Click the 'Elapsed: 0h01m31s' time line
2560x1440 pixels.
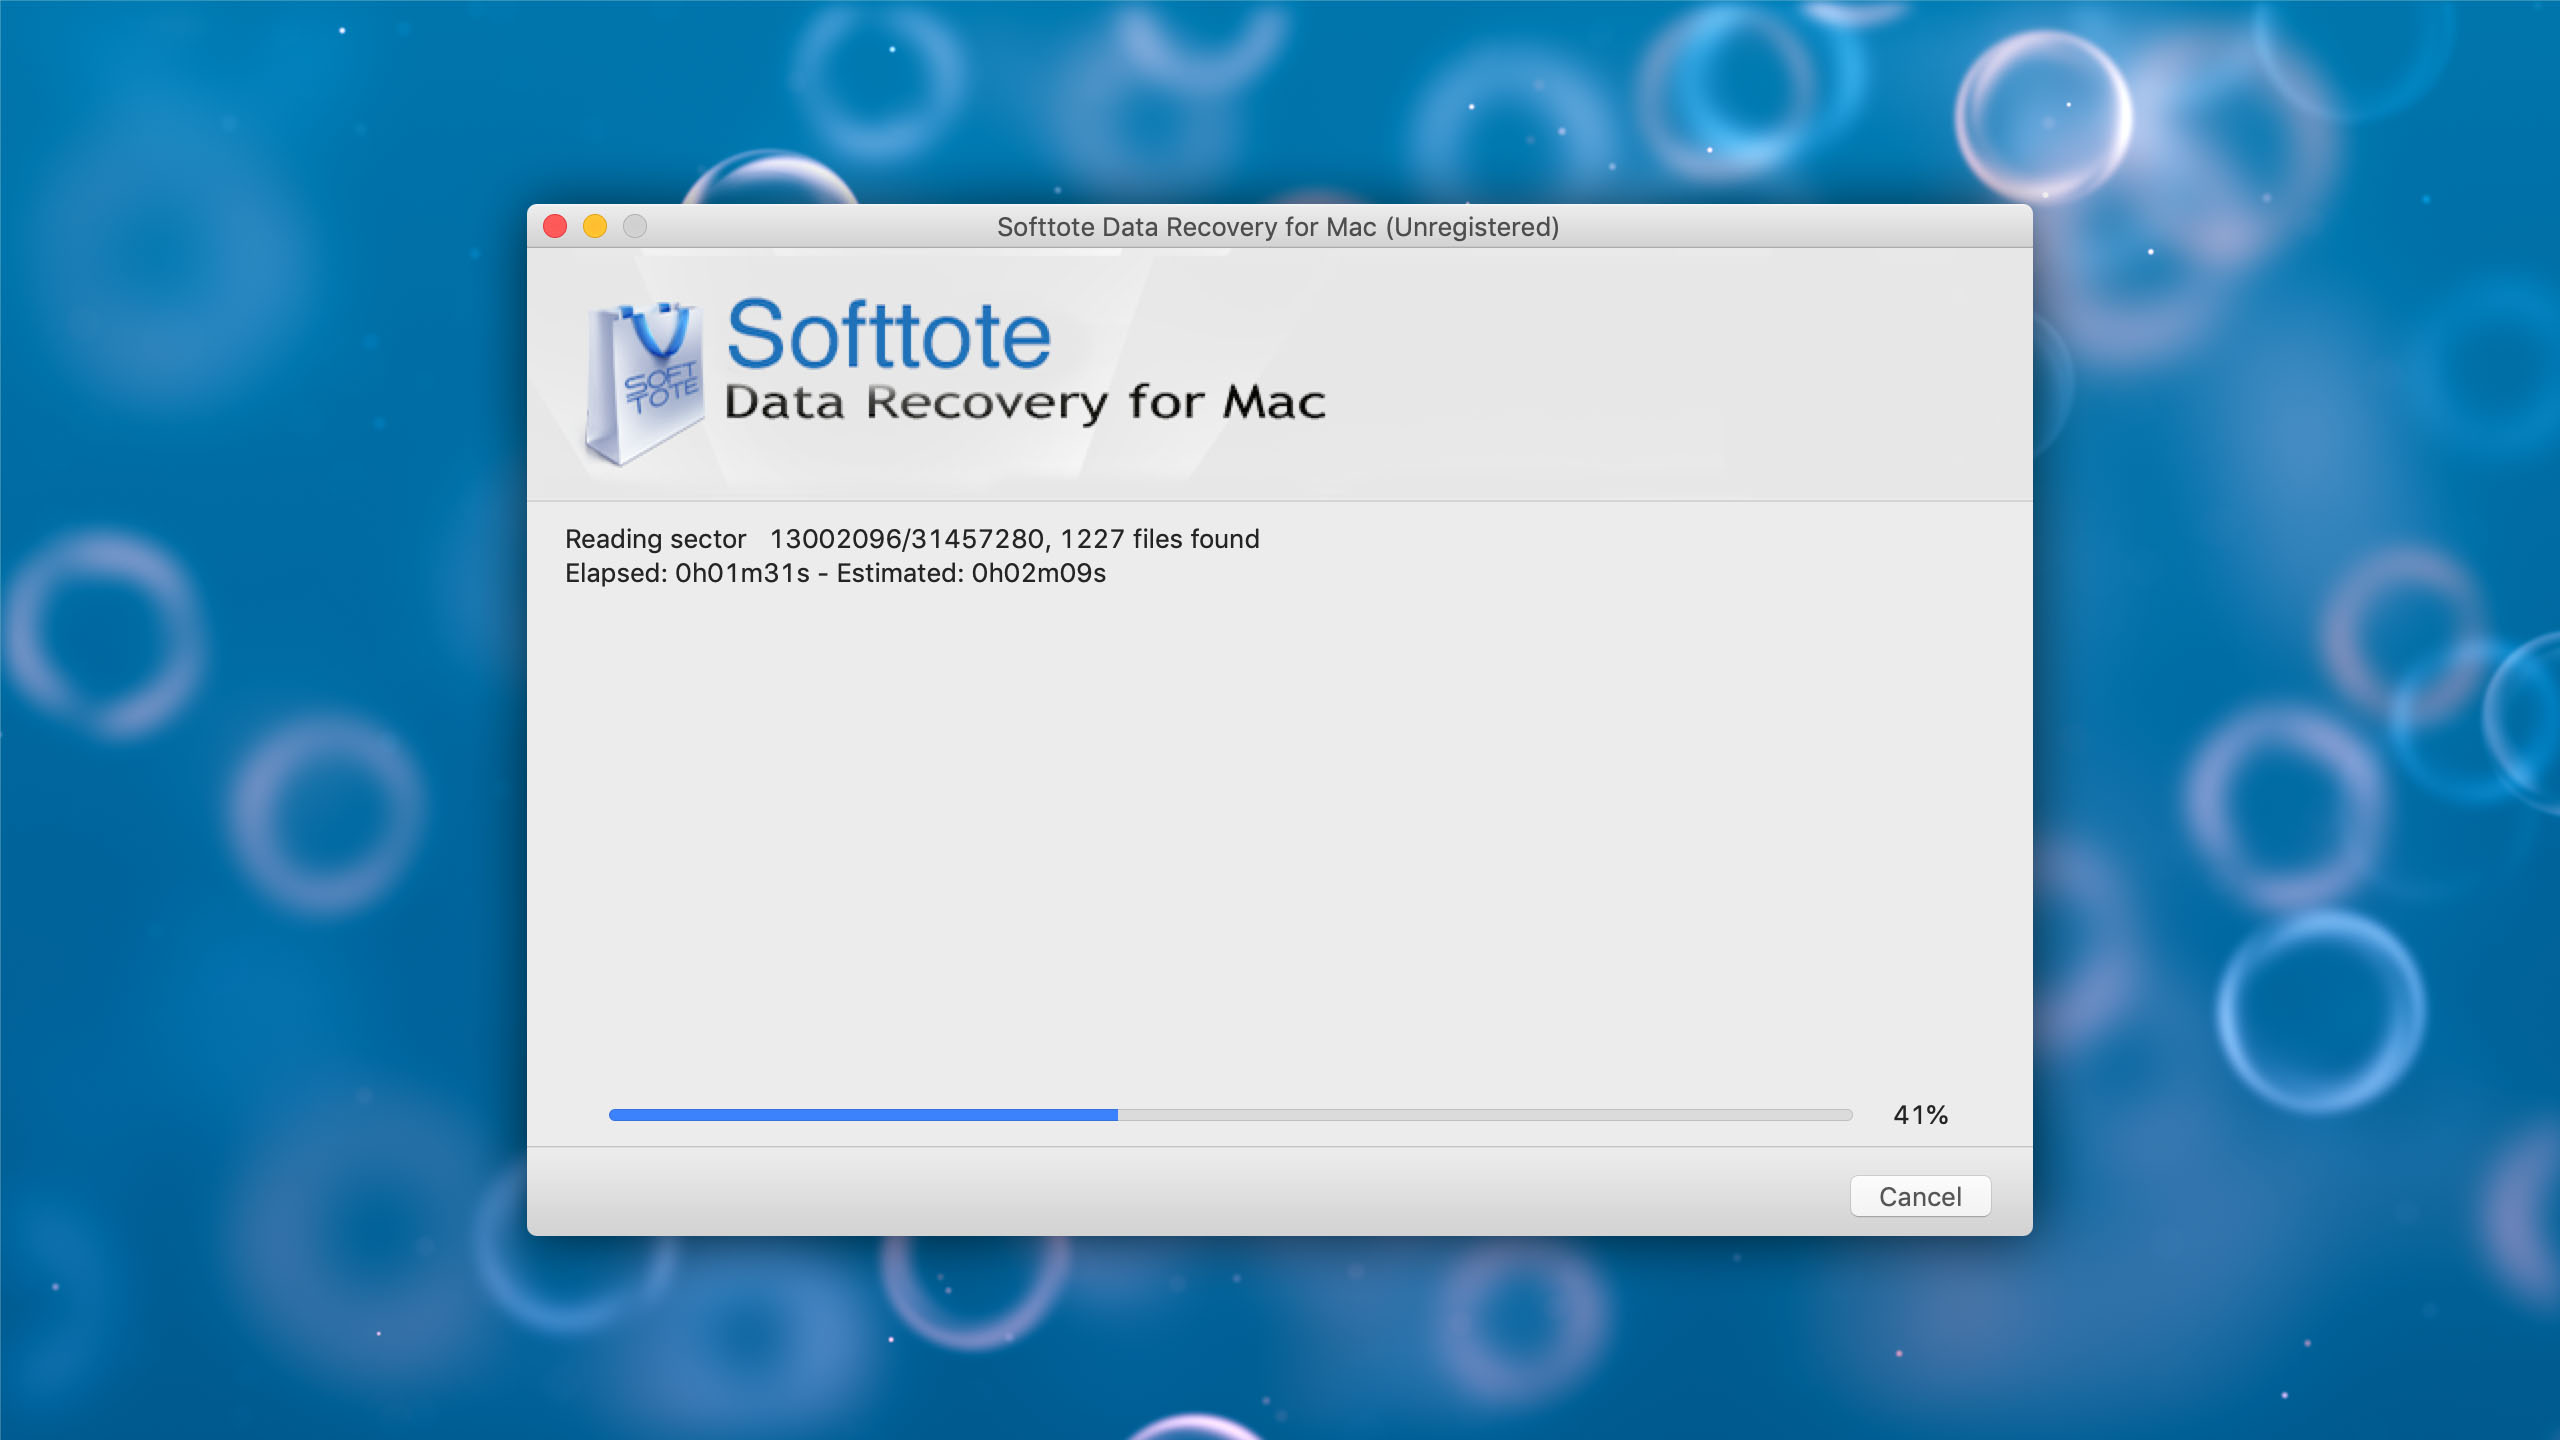(x=835, y=573)
